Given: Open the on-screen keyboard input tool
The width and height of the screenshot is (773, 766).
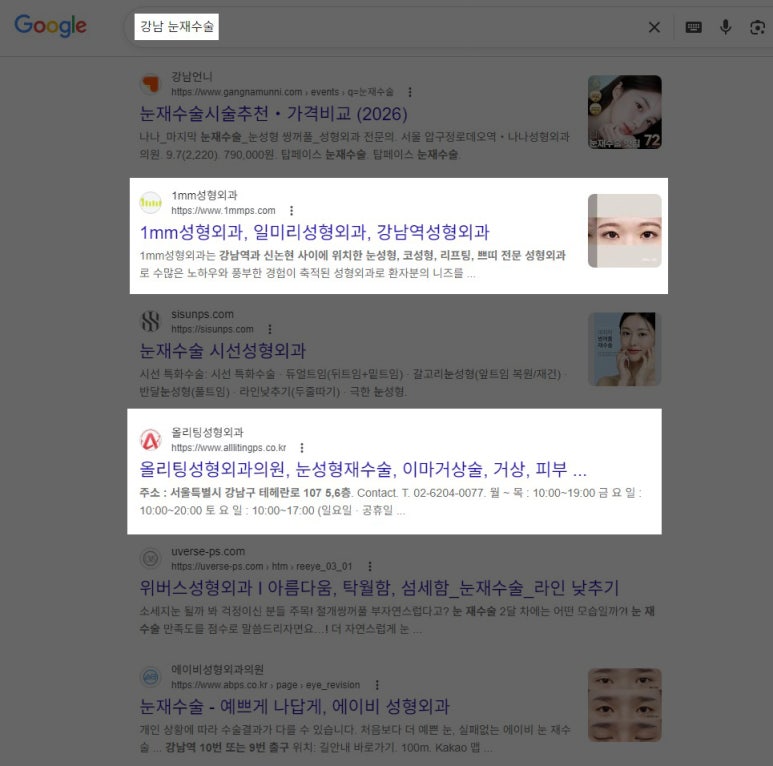Looking at the screenshot, I should 694,27.
